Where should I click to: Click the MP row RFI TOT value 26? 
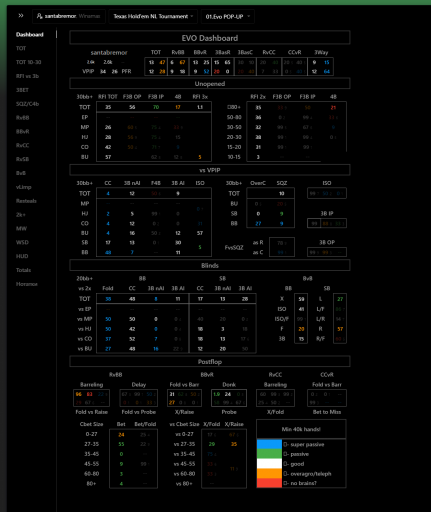pyautogui.click(x=108, y=127)
